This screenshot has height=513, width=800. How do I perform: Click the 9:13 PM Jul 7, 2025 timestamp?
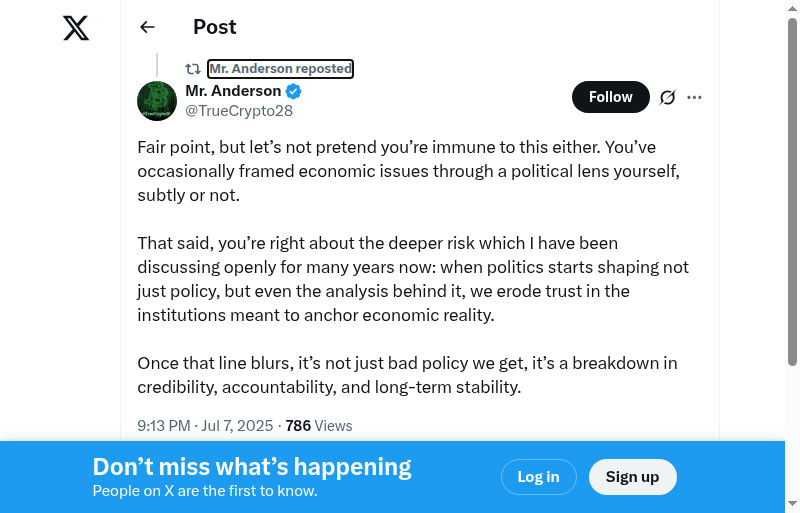click(205, 425)
